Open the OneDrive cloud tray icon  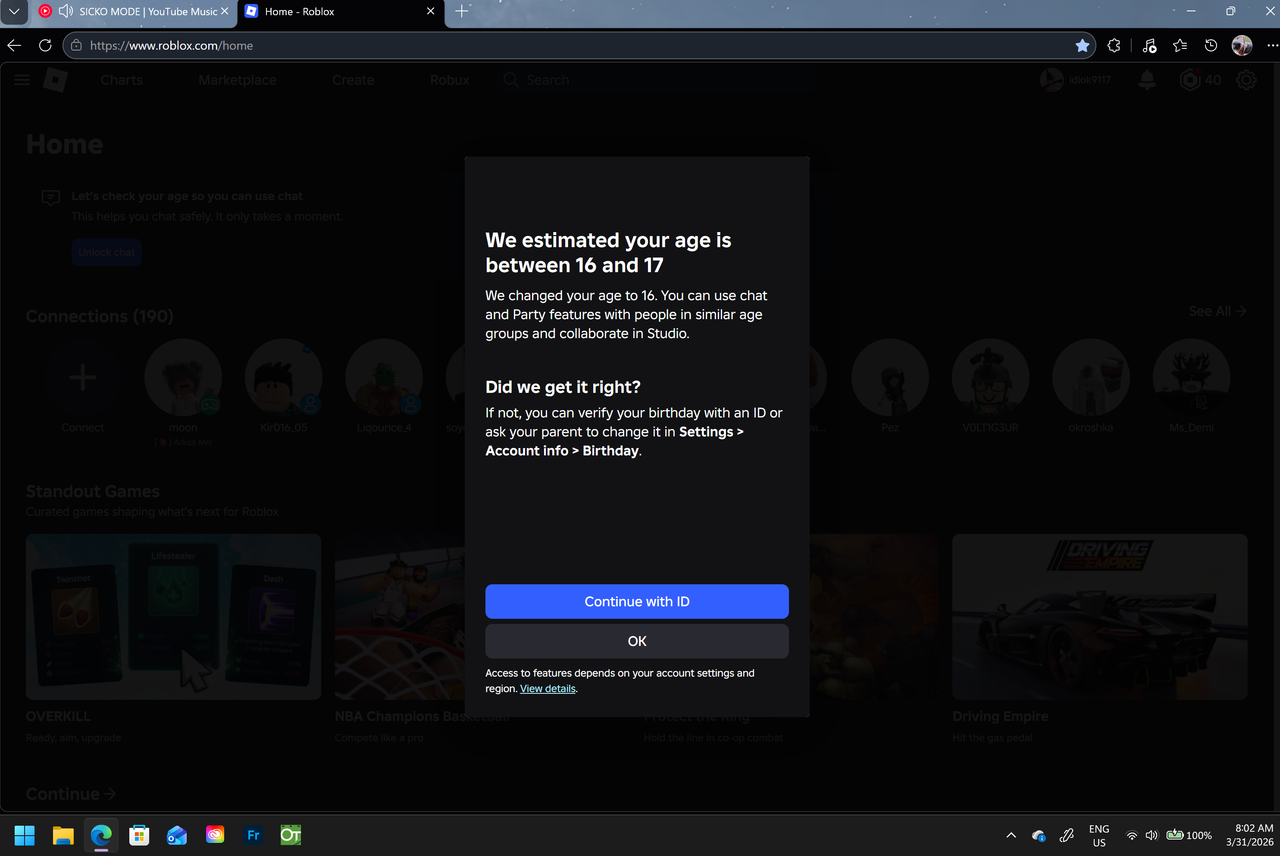tap(1039, 835)
